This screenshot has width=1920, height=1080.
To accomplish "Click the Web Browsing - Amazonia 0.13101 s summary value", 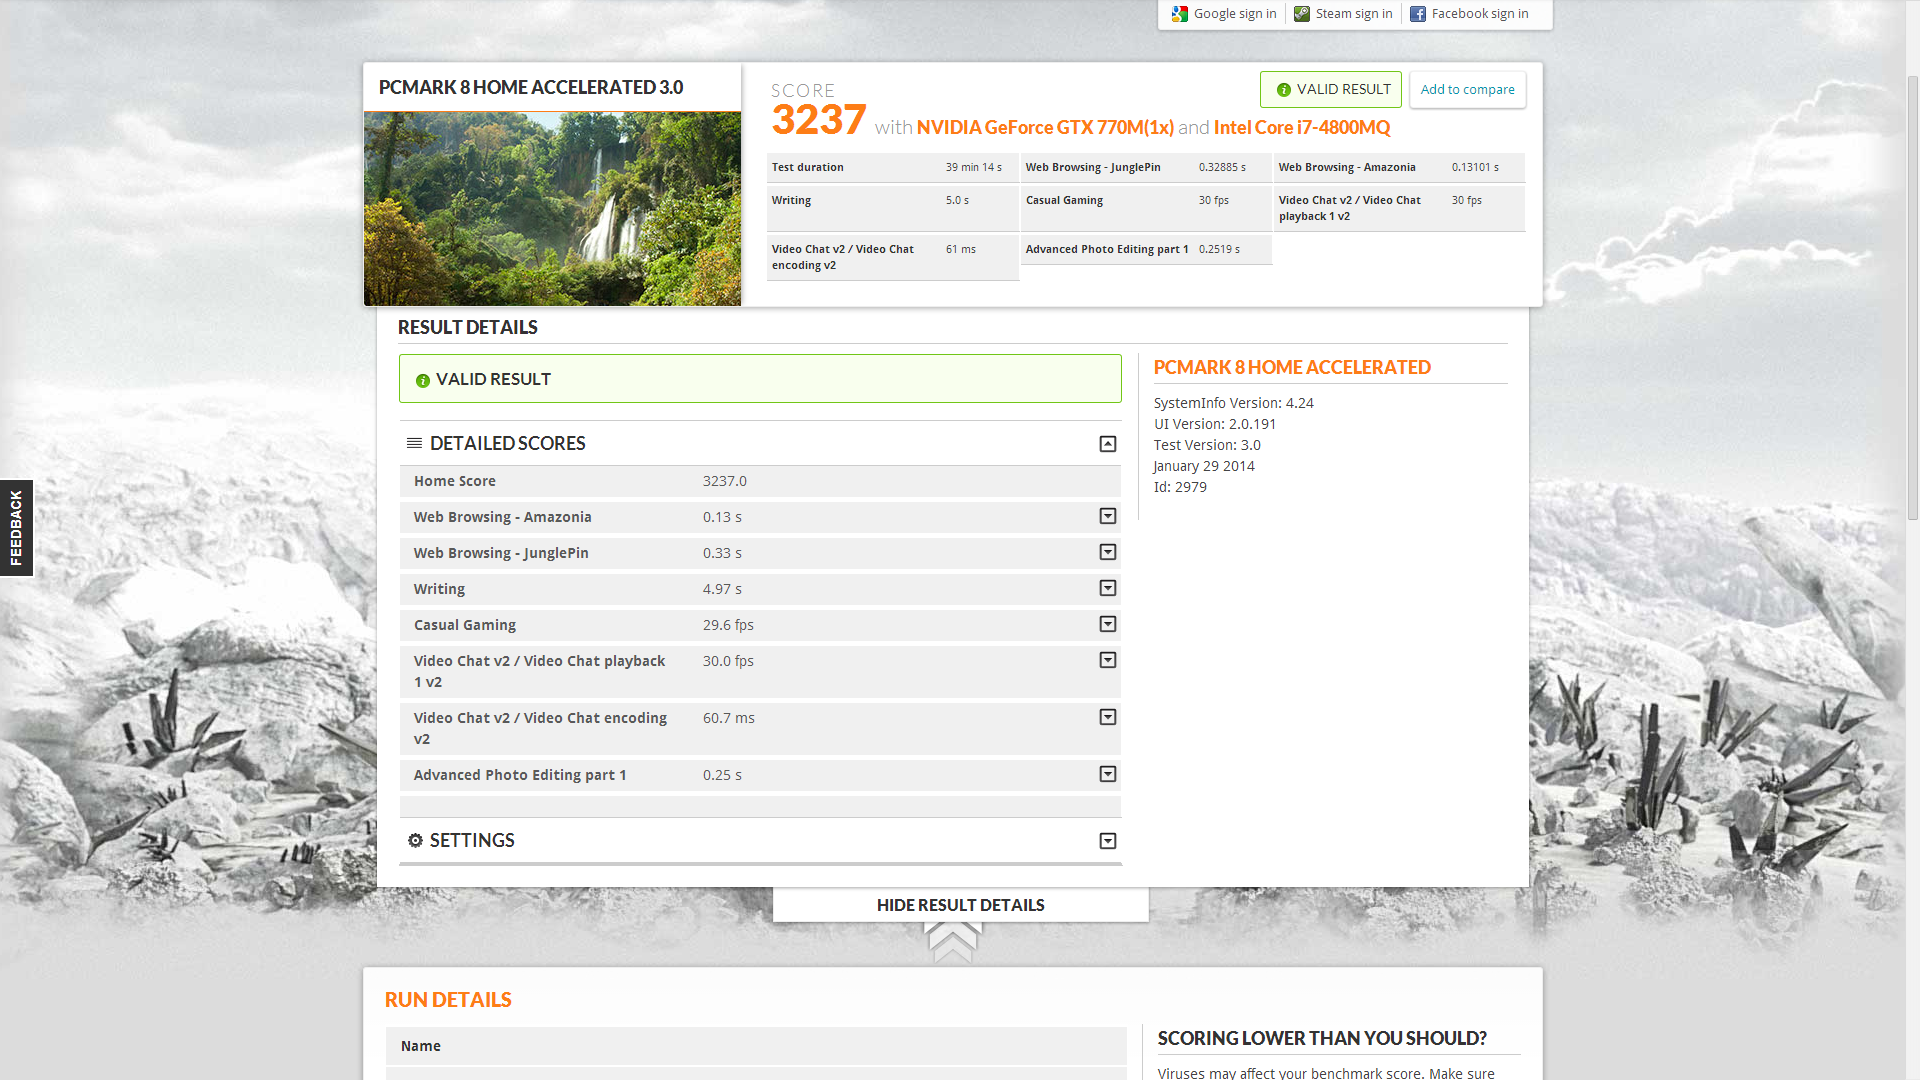I will [1475, 168].
